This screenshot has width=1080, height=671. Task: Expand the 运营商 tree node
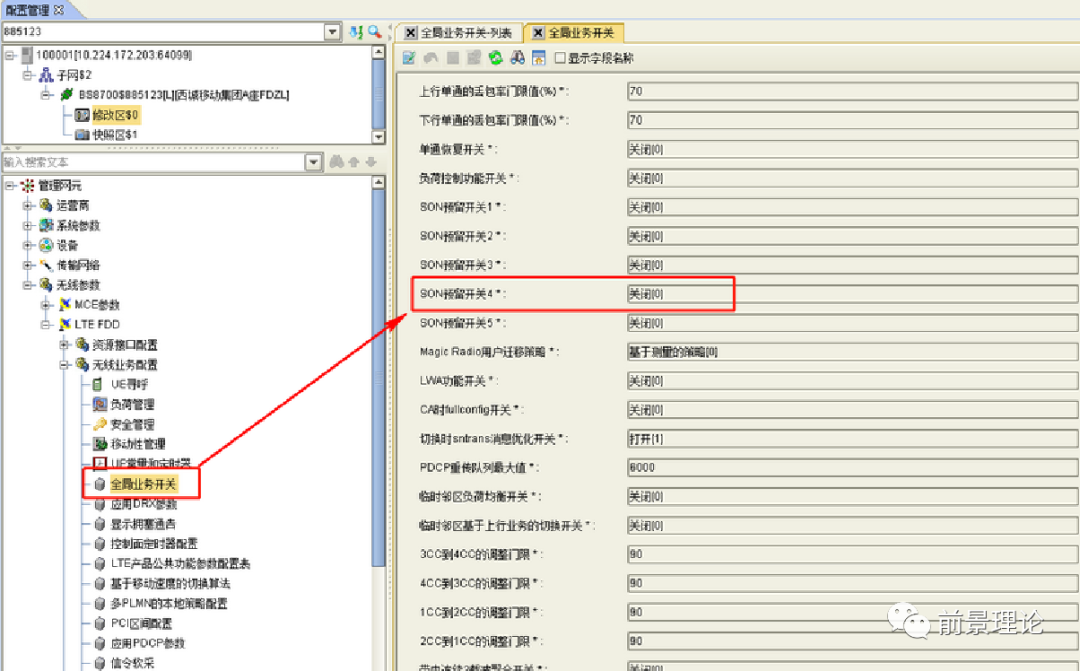click(29, 205)
